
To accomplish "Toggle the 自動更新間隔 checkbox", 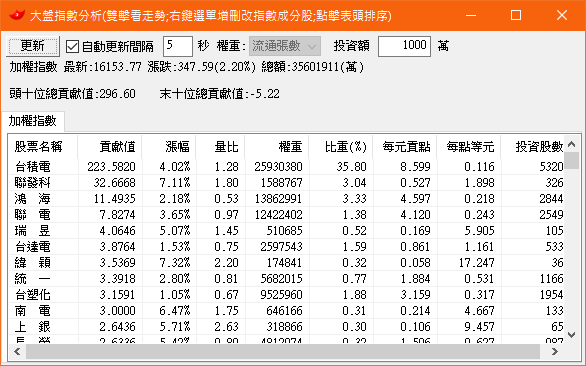I will point(72,47).
